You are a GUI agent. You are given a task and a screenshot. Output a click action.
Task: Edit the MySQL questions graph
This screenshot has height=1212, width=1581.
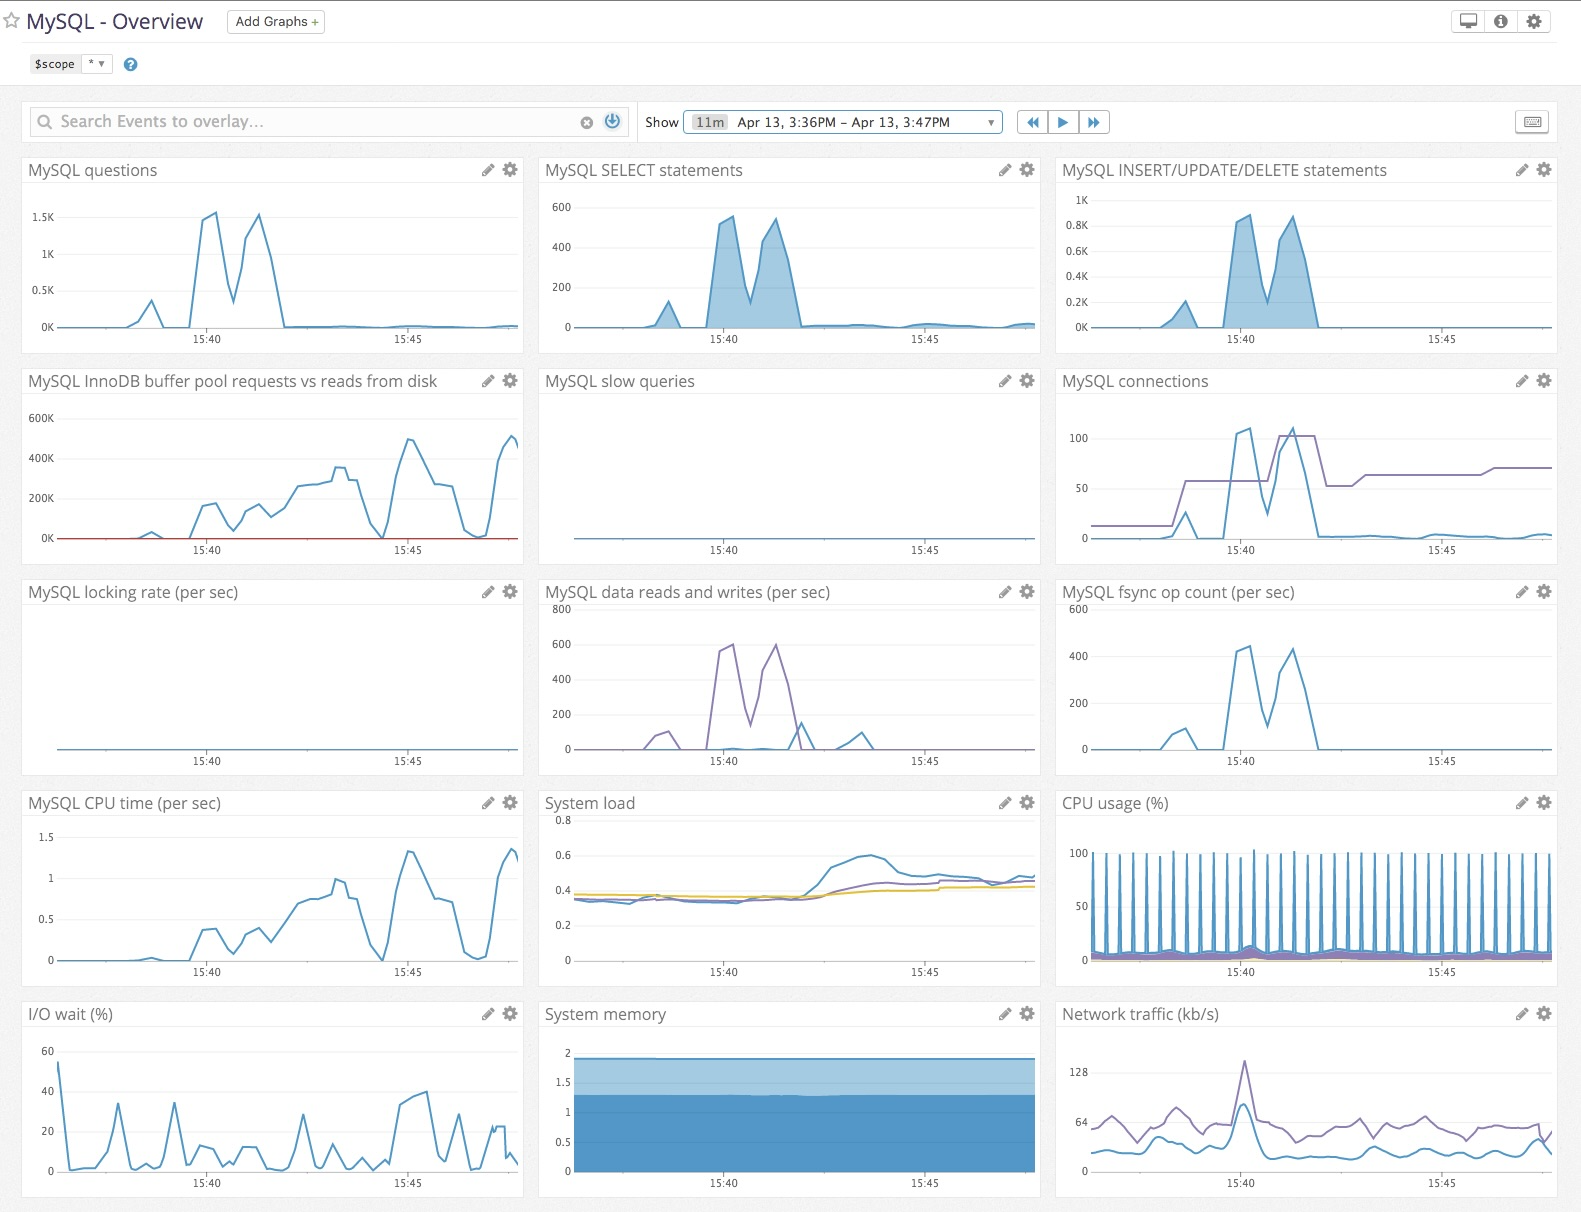[488, 170]
